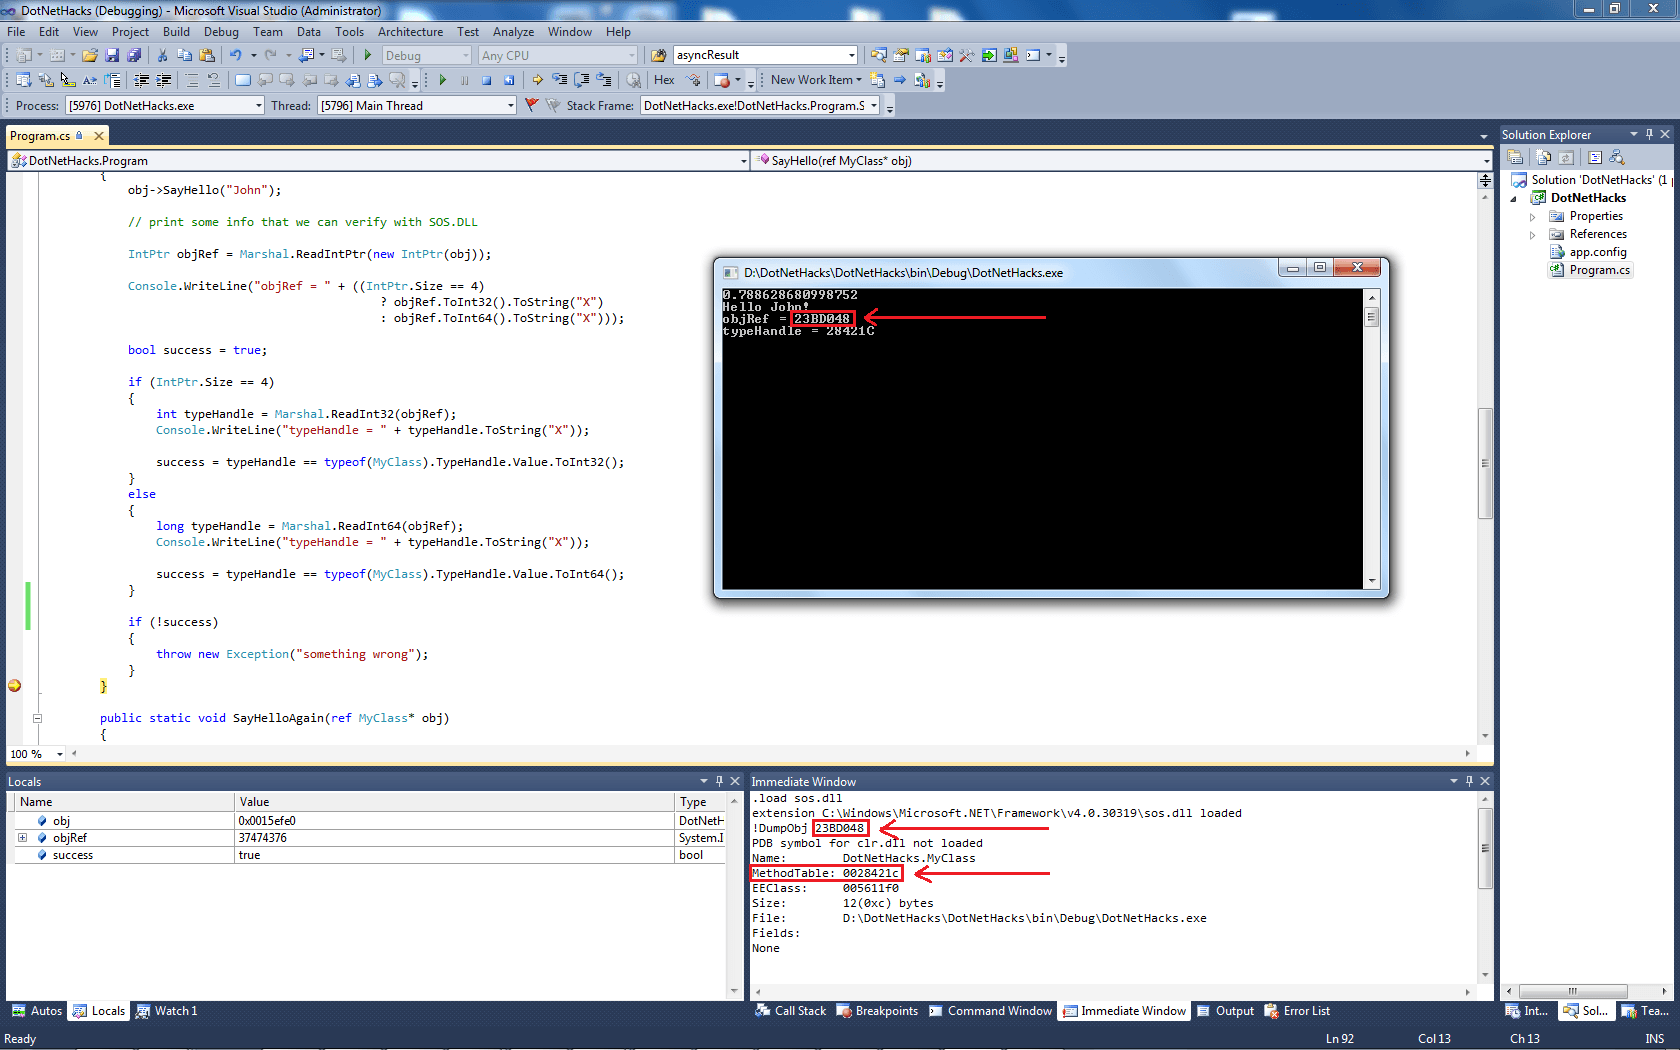Expand the References node in Solution Explorer
This screenshot has height=1050, width=1680.
coord(1532,235)
